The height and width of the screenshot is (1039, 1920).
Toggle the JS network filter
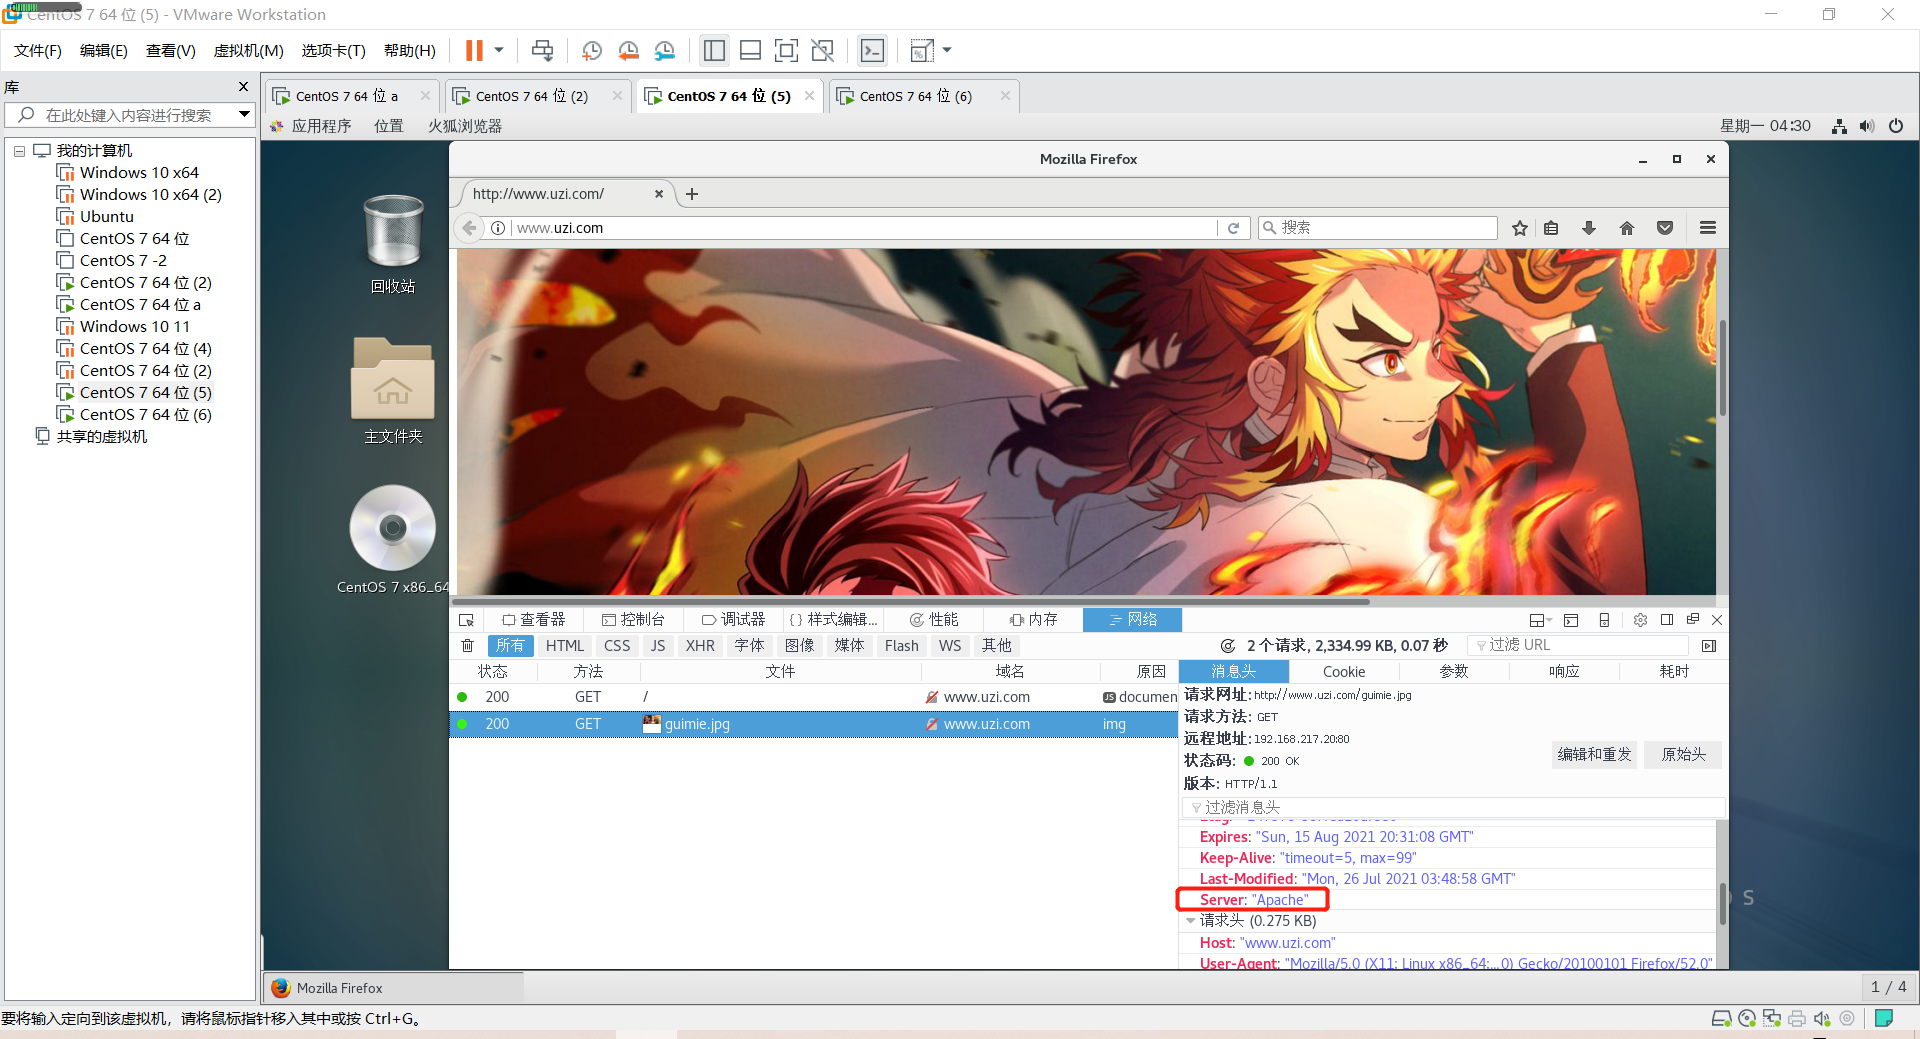658,646
